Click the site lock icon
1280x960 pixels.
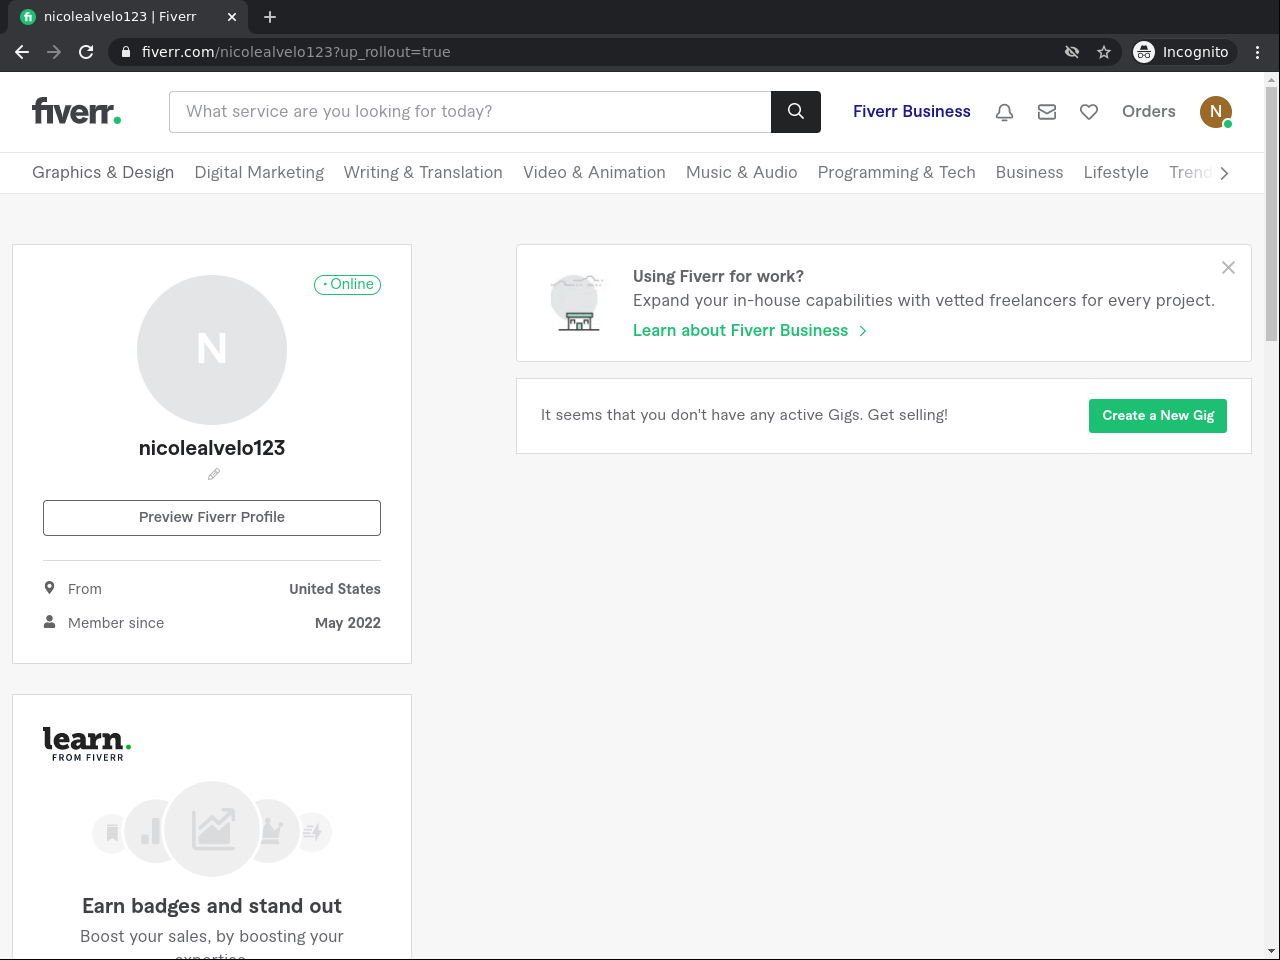(x=126, y=52)
